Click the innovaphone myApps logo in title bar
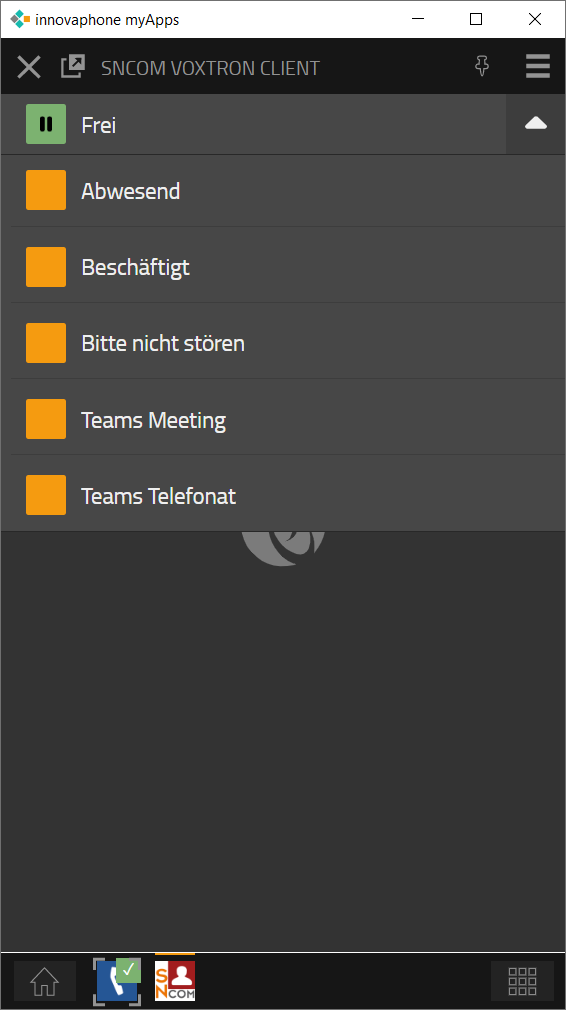Screen dimensions: 566x1010 (x=21, y=19)
